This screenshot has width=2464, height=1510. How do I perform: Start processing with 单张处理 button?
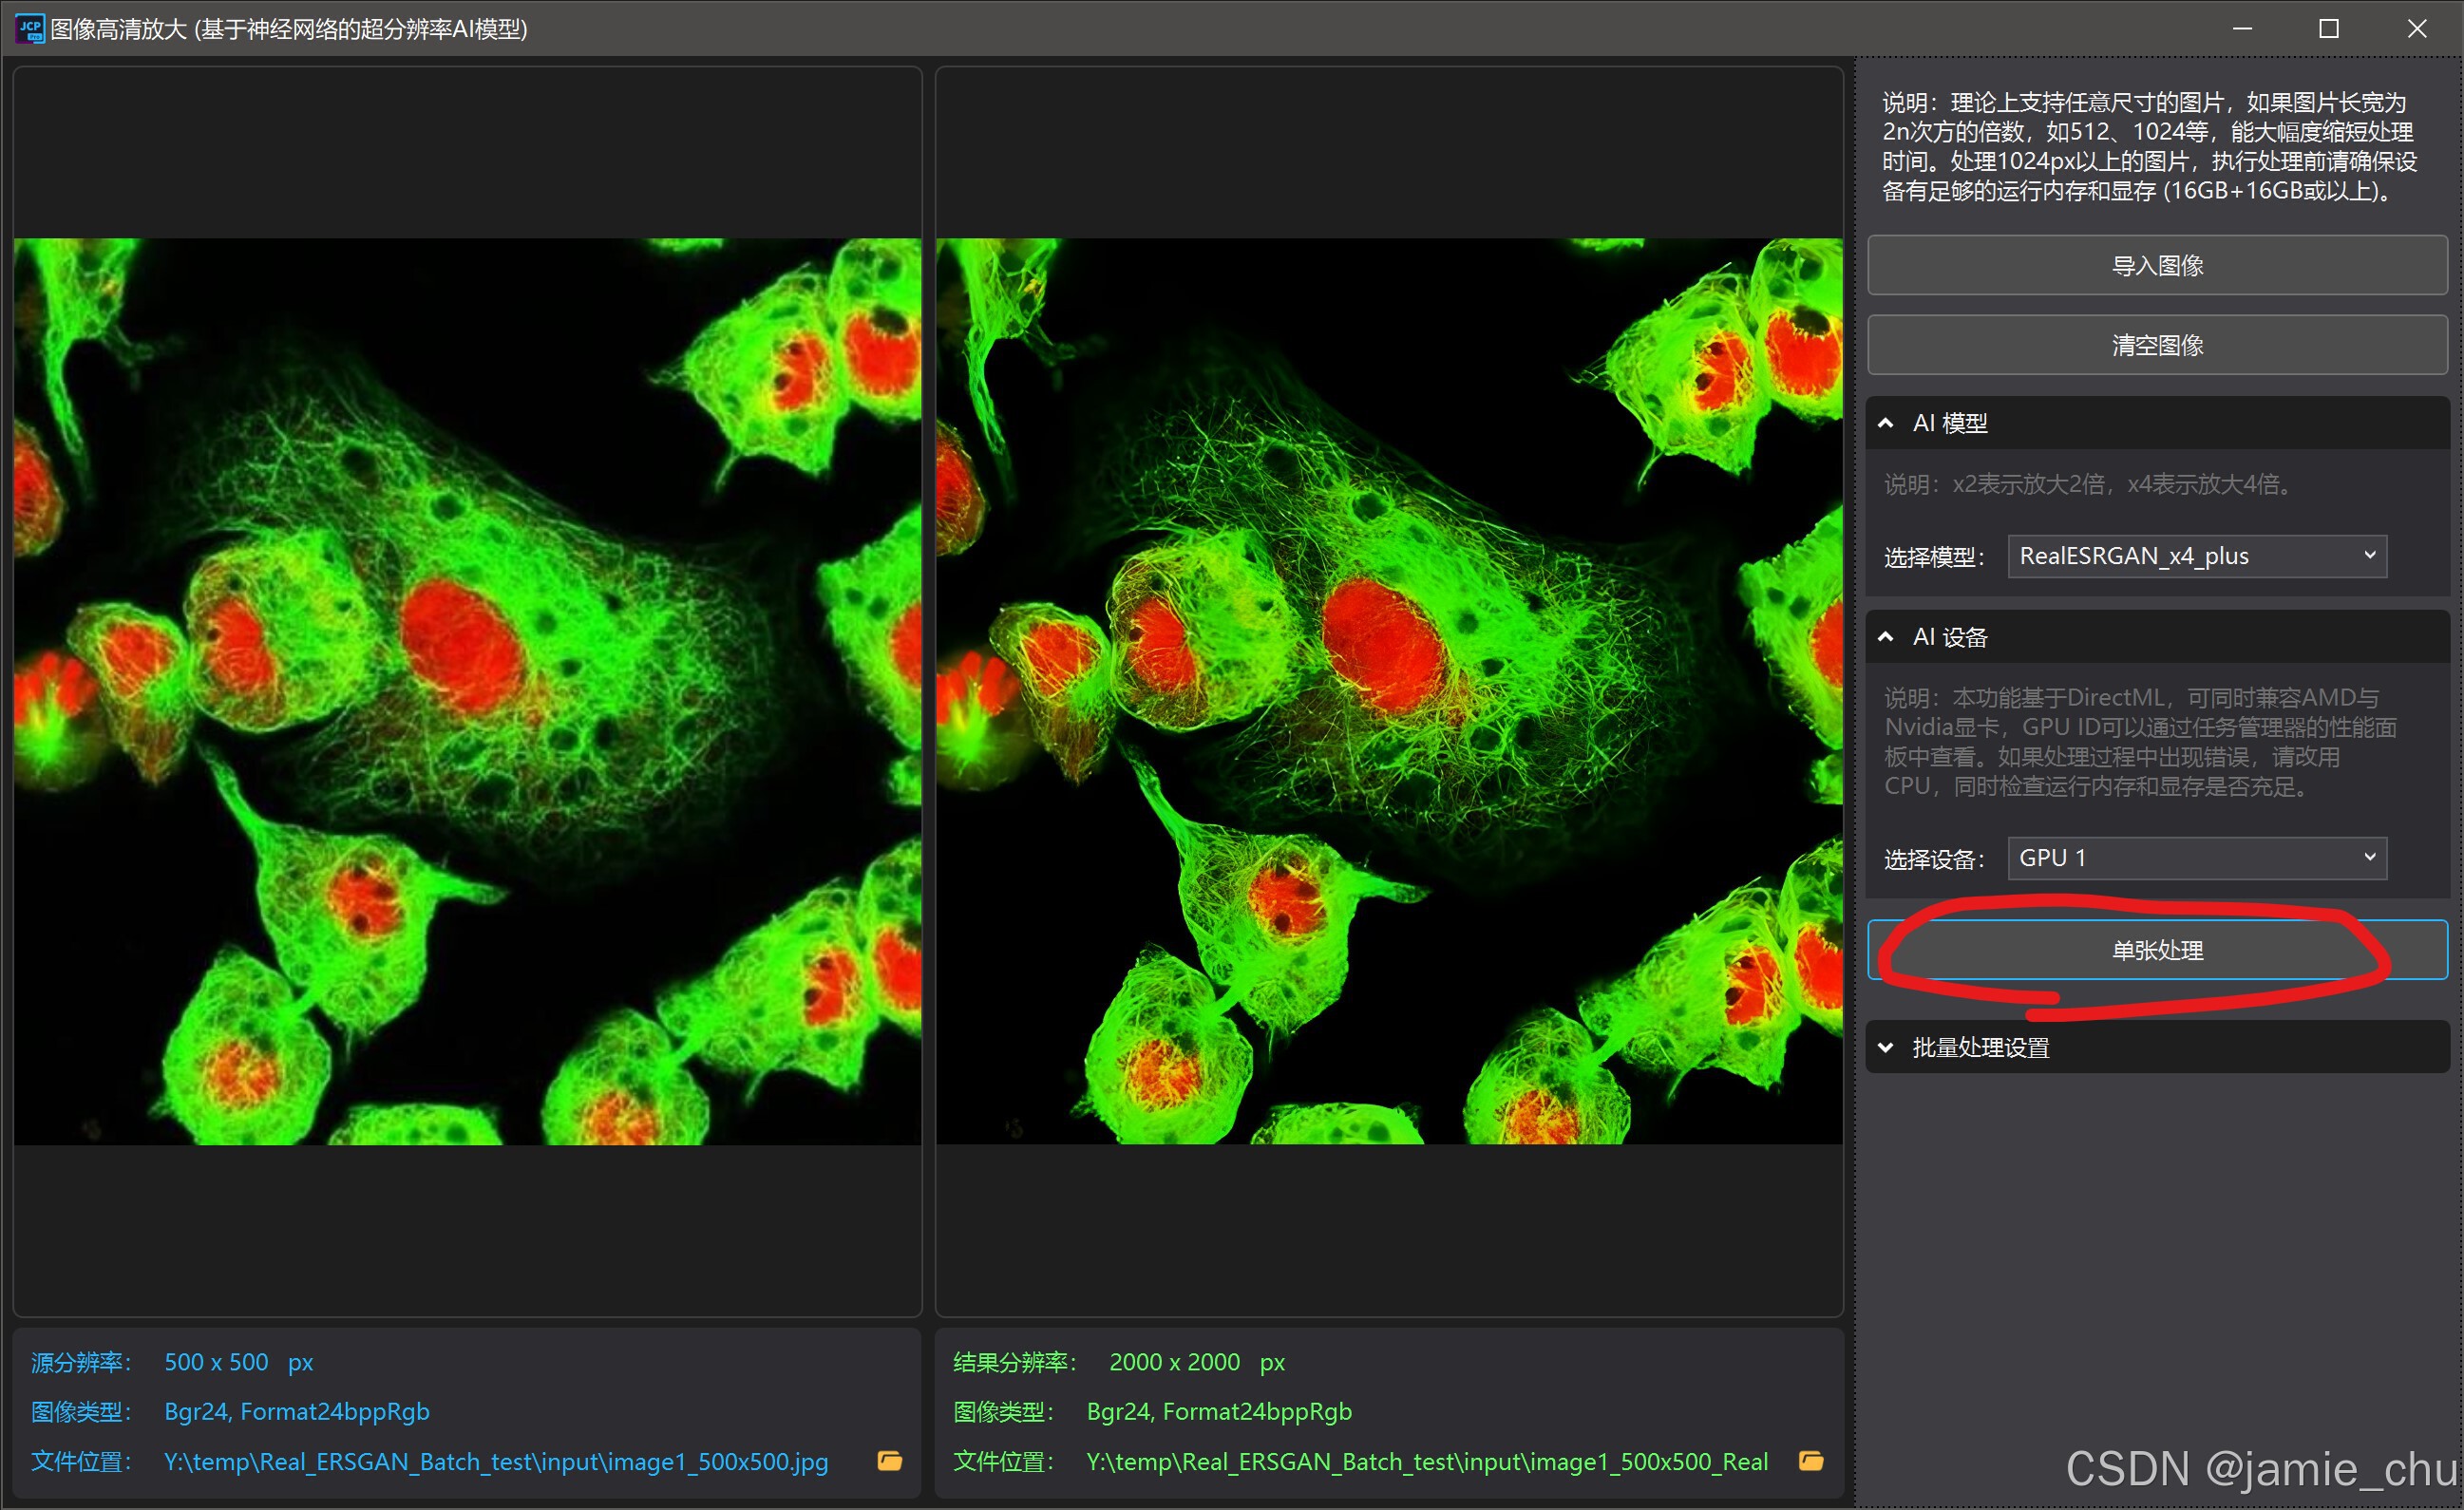(x=2156, y=950)
